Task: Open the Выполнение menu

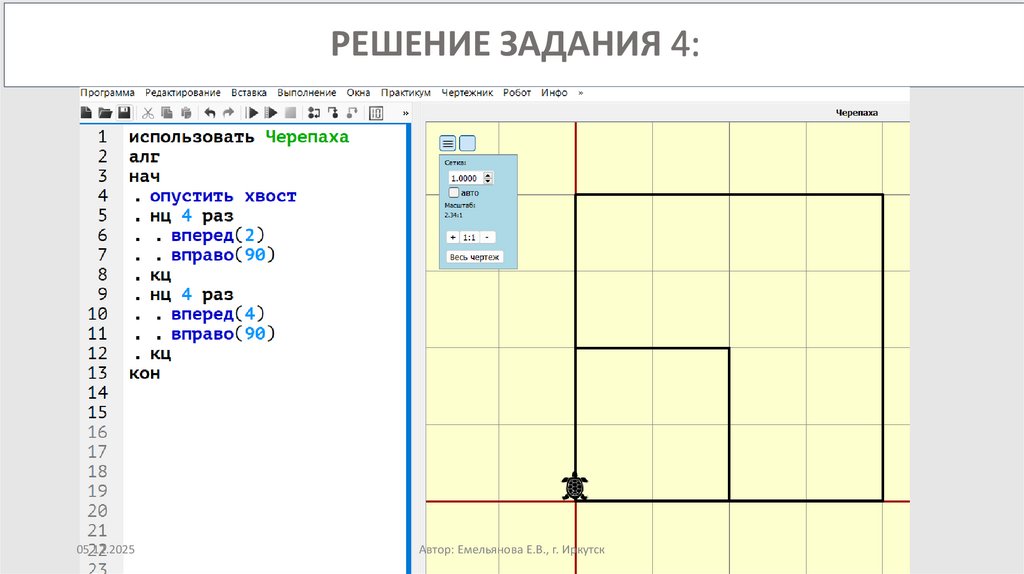Action: click(306, 93)
